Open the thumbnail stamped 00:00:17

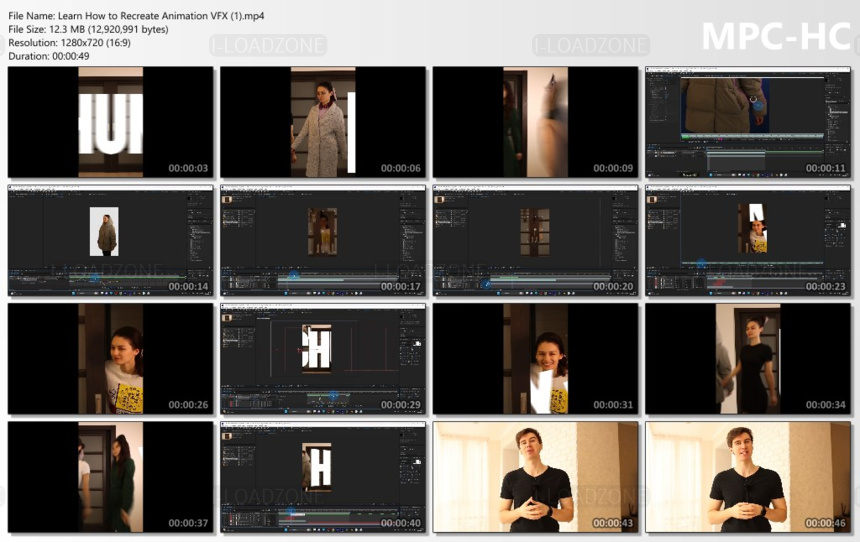[323, 240]
